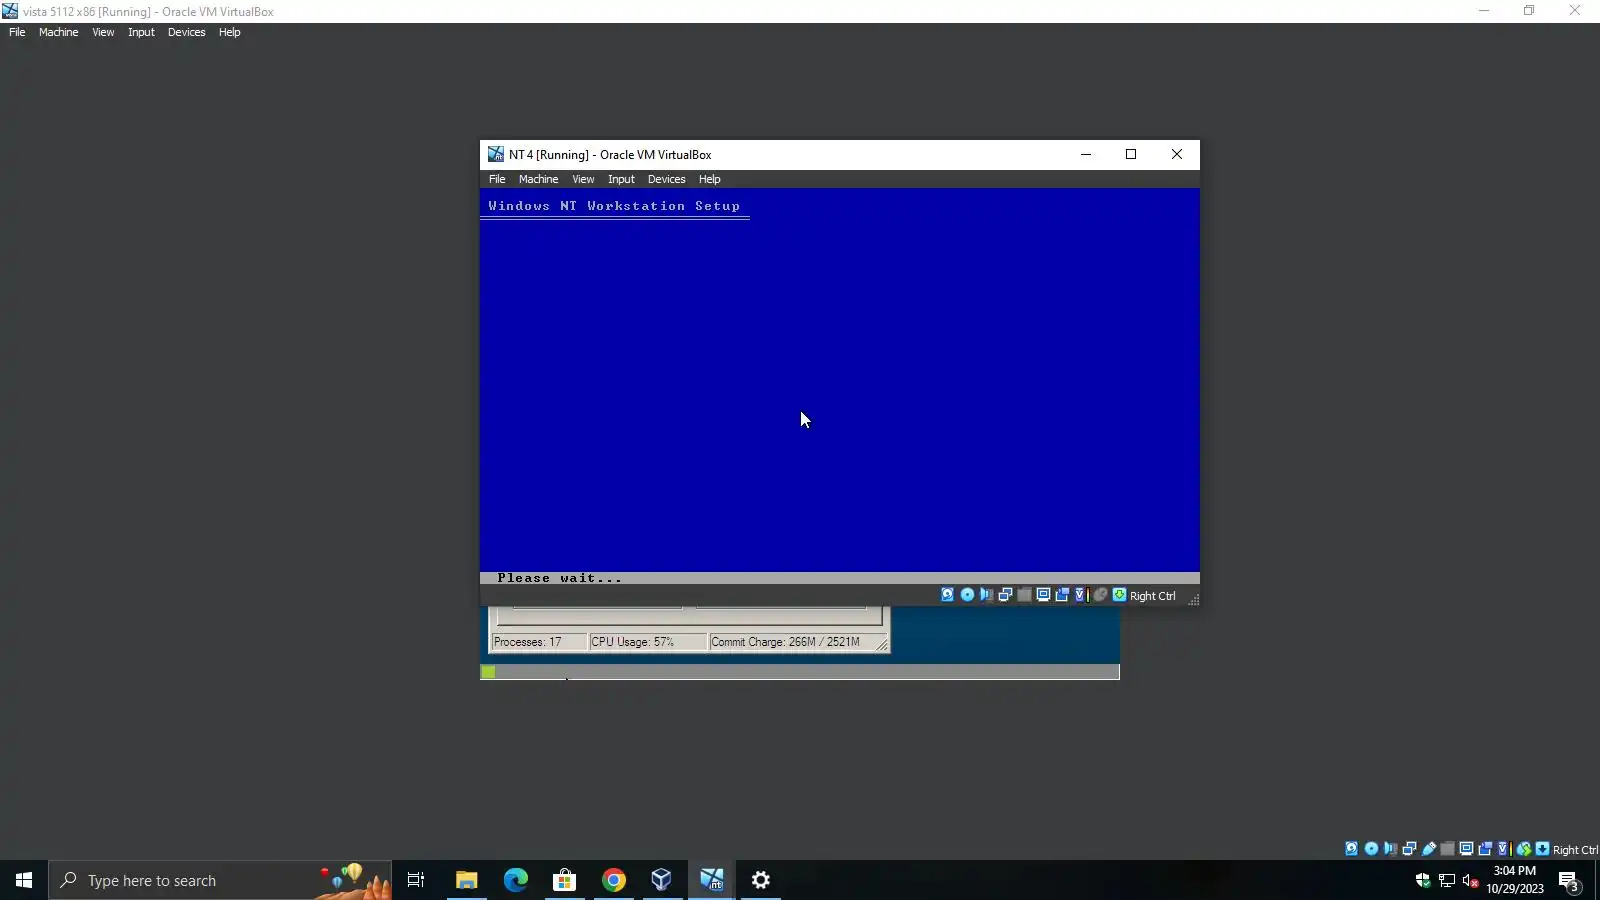The height and width of the screenshot is (900, 1600).
Task: Click keyboard capture indicator in NT 4 status bar
Action: tap(1119, 595)
